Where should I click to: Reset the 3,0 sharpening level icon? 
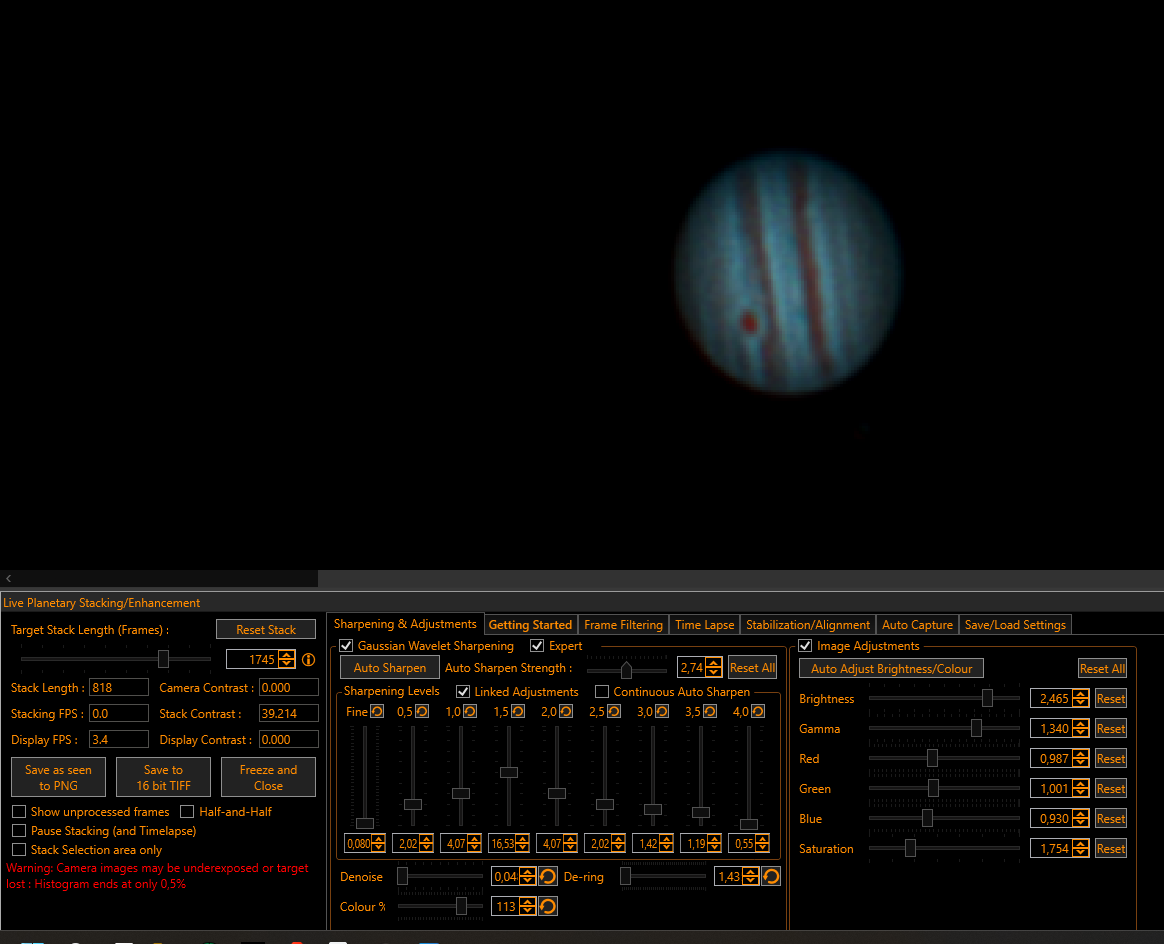tap(662, 712)
